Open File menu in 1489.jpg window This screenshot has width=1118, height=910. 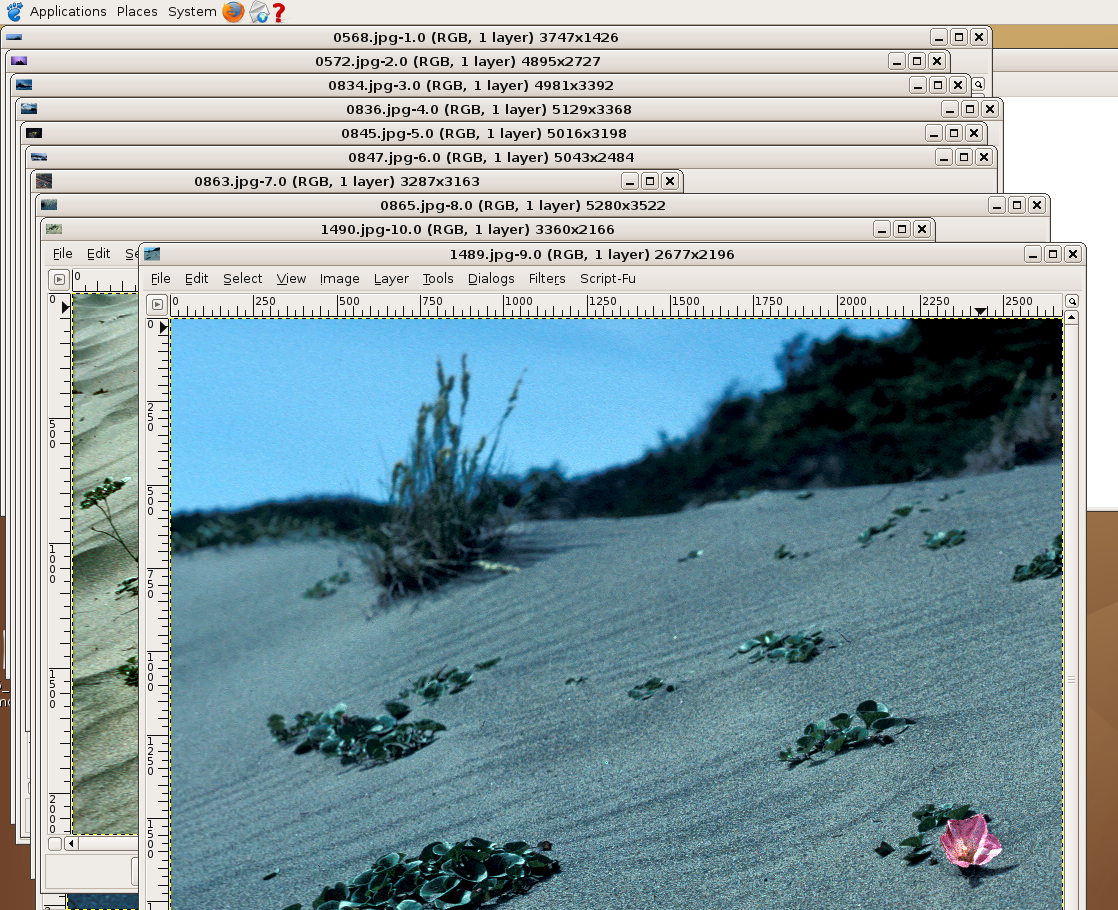160,279
